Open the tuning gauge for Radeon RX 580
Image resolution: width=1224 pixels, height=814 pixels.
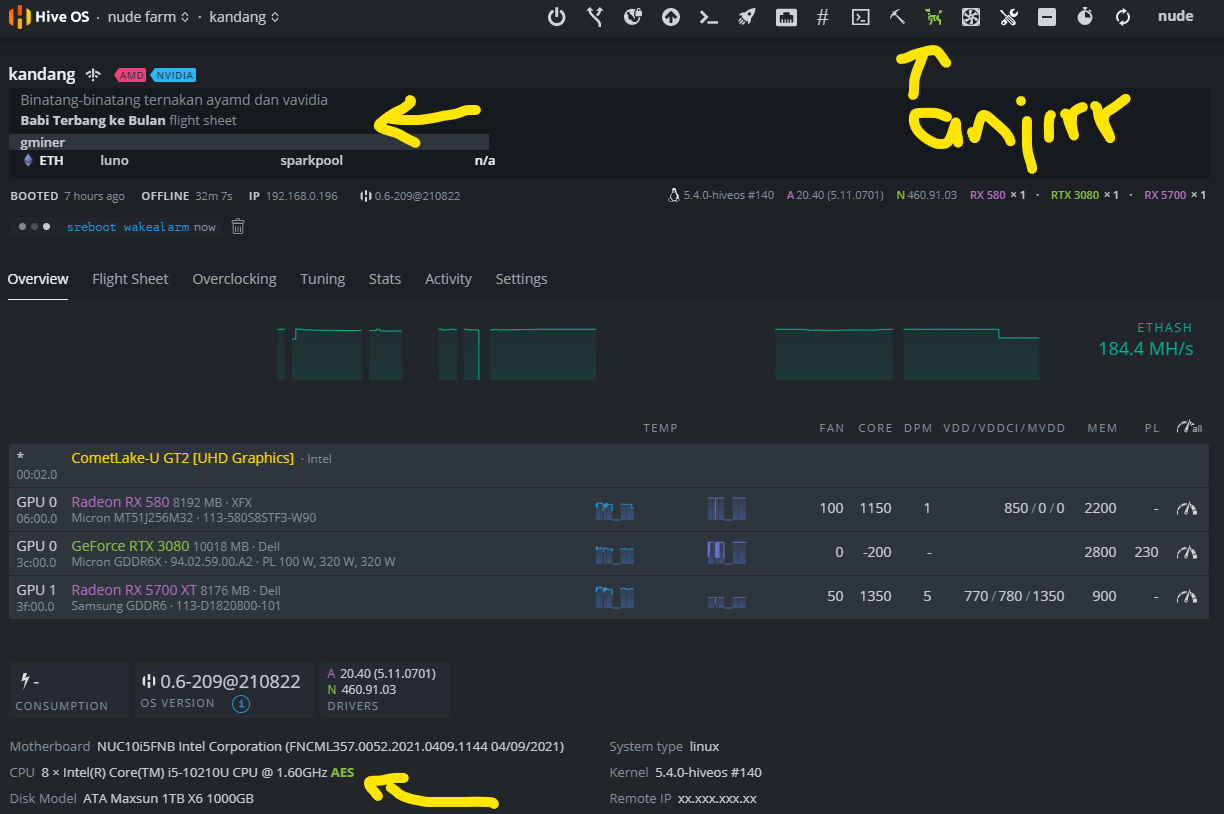1187,508
